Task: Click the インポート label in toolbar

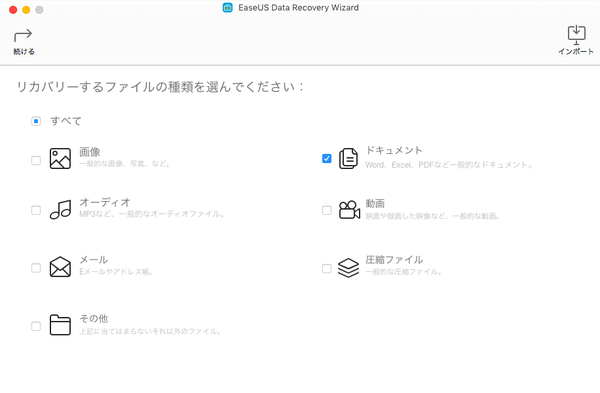Action: coord(576,52)
